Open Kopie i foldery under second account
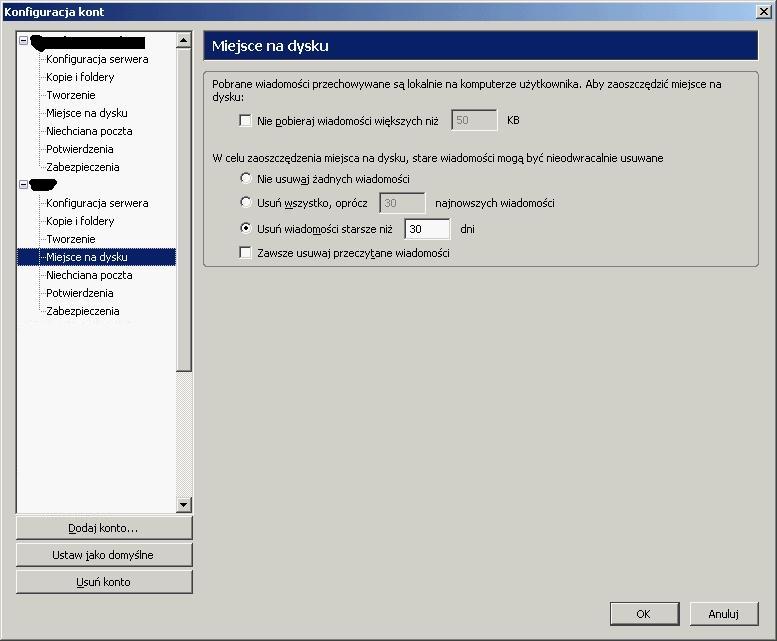This screenshot has width=777, height=641. tap(80, 221)
